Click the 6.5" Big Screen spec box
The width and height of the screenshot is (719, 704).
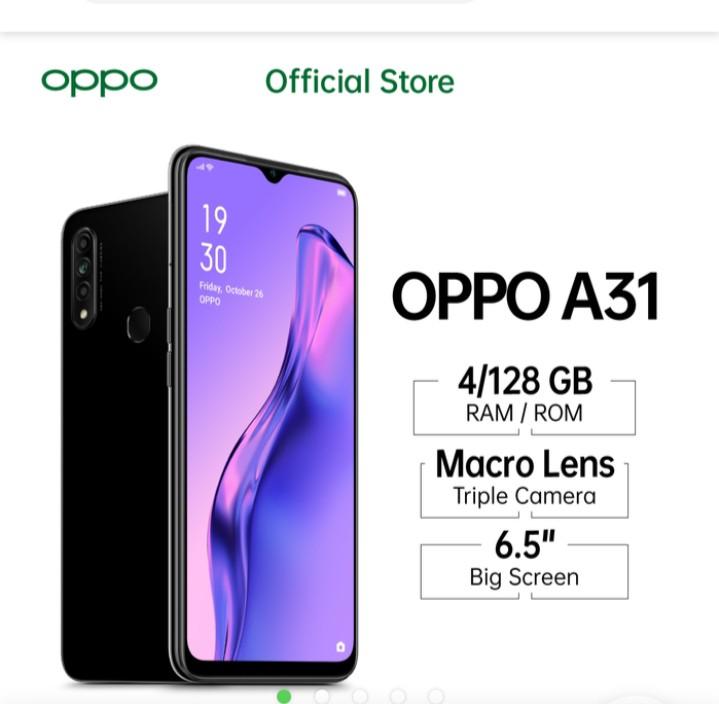[525, 565]
